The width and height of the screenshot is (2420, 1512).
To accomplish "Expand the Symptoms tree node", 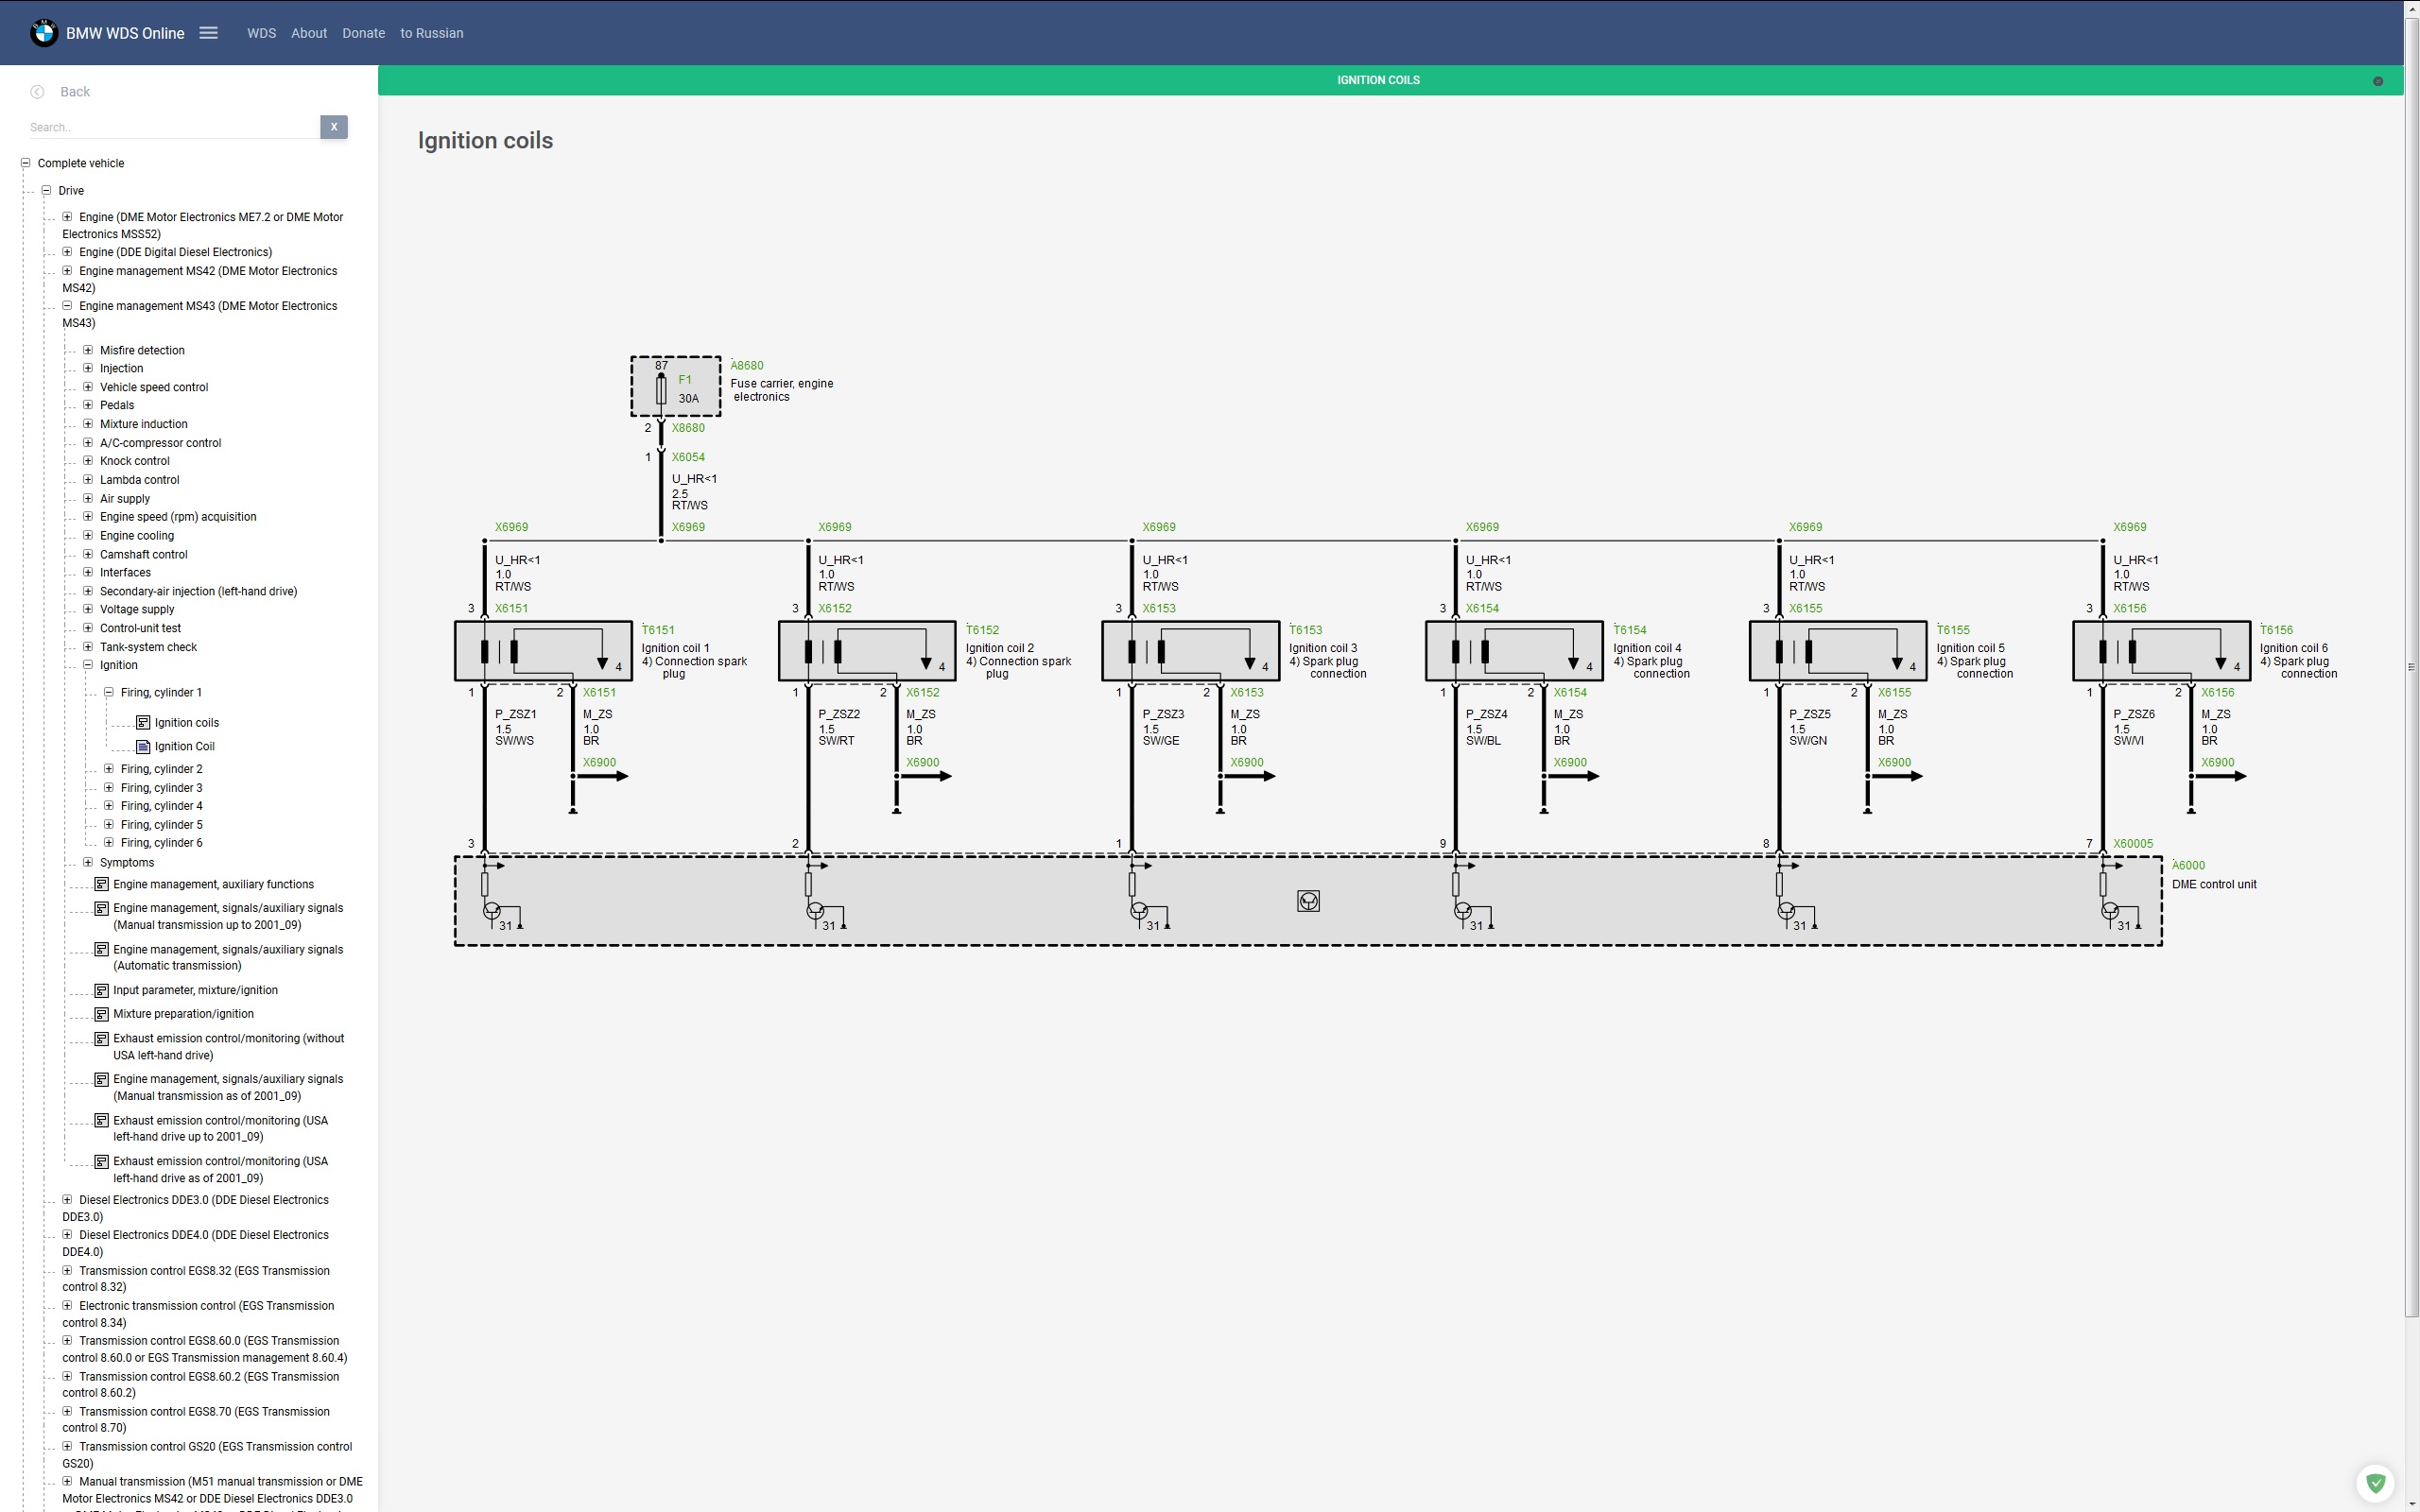I will pyautogui.click(x=88, y=862).
